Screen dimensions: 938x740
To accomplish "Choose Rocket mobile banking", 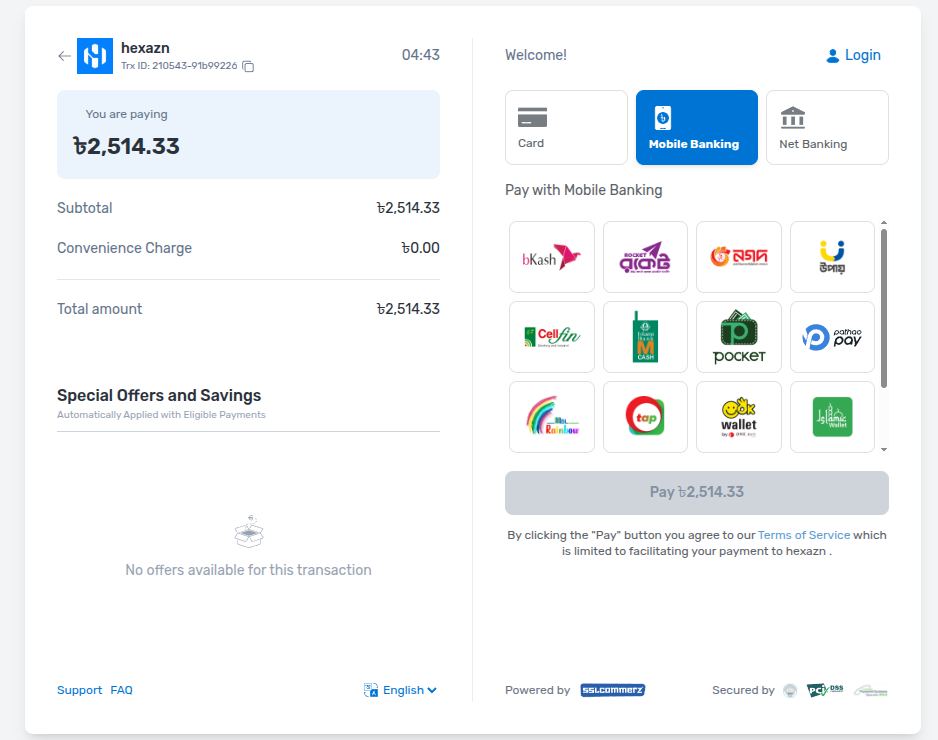I will pyautogui.click(x=645, y=257).
